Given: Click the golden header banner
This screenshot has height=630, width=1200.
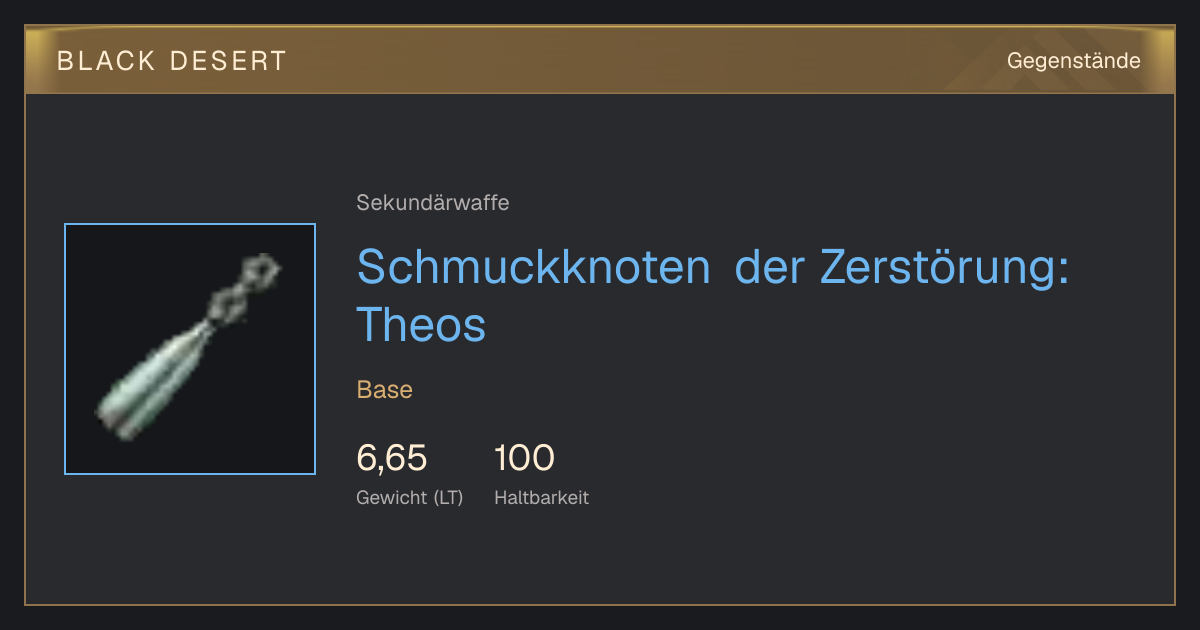Looking at the screenshot, I should point(600,60).
